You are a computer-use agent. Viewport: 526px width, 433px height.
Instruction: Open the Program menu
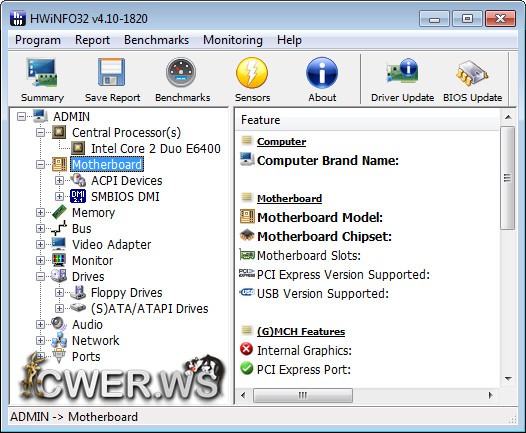pos(38,40)
